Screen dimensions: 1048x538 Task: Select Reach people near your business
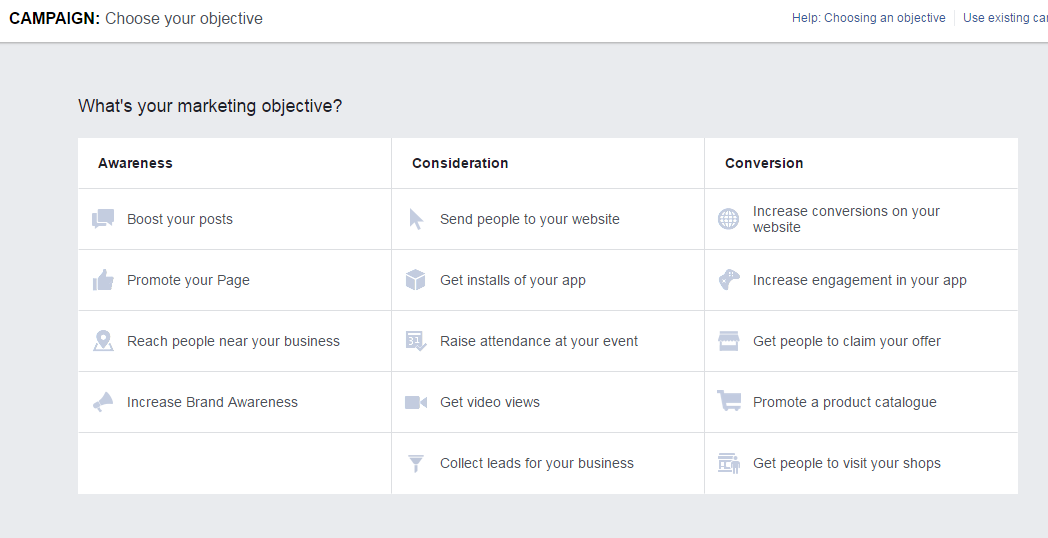coord(235,341)
